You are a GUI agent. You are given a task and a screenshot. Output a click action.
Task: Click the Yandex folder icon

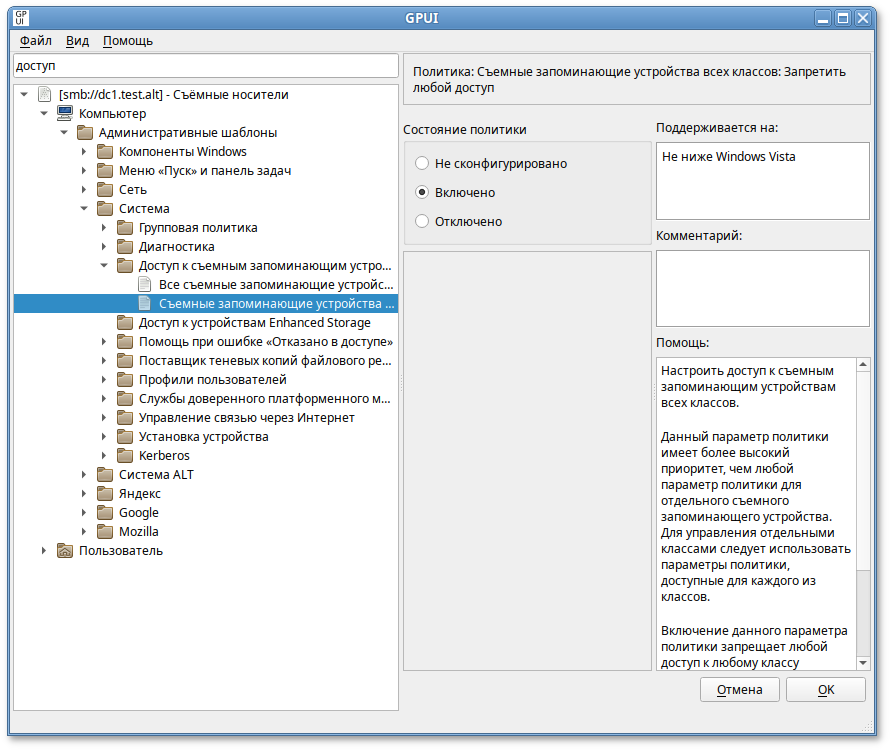coord(105,494)
